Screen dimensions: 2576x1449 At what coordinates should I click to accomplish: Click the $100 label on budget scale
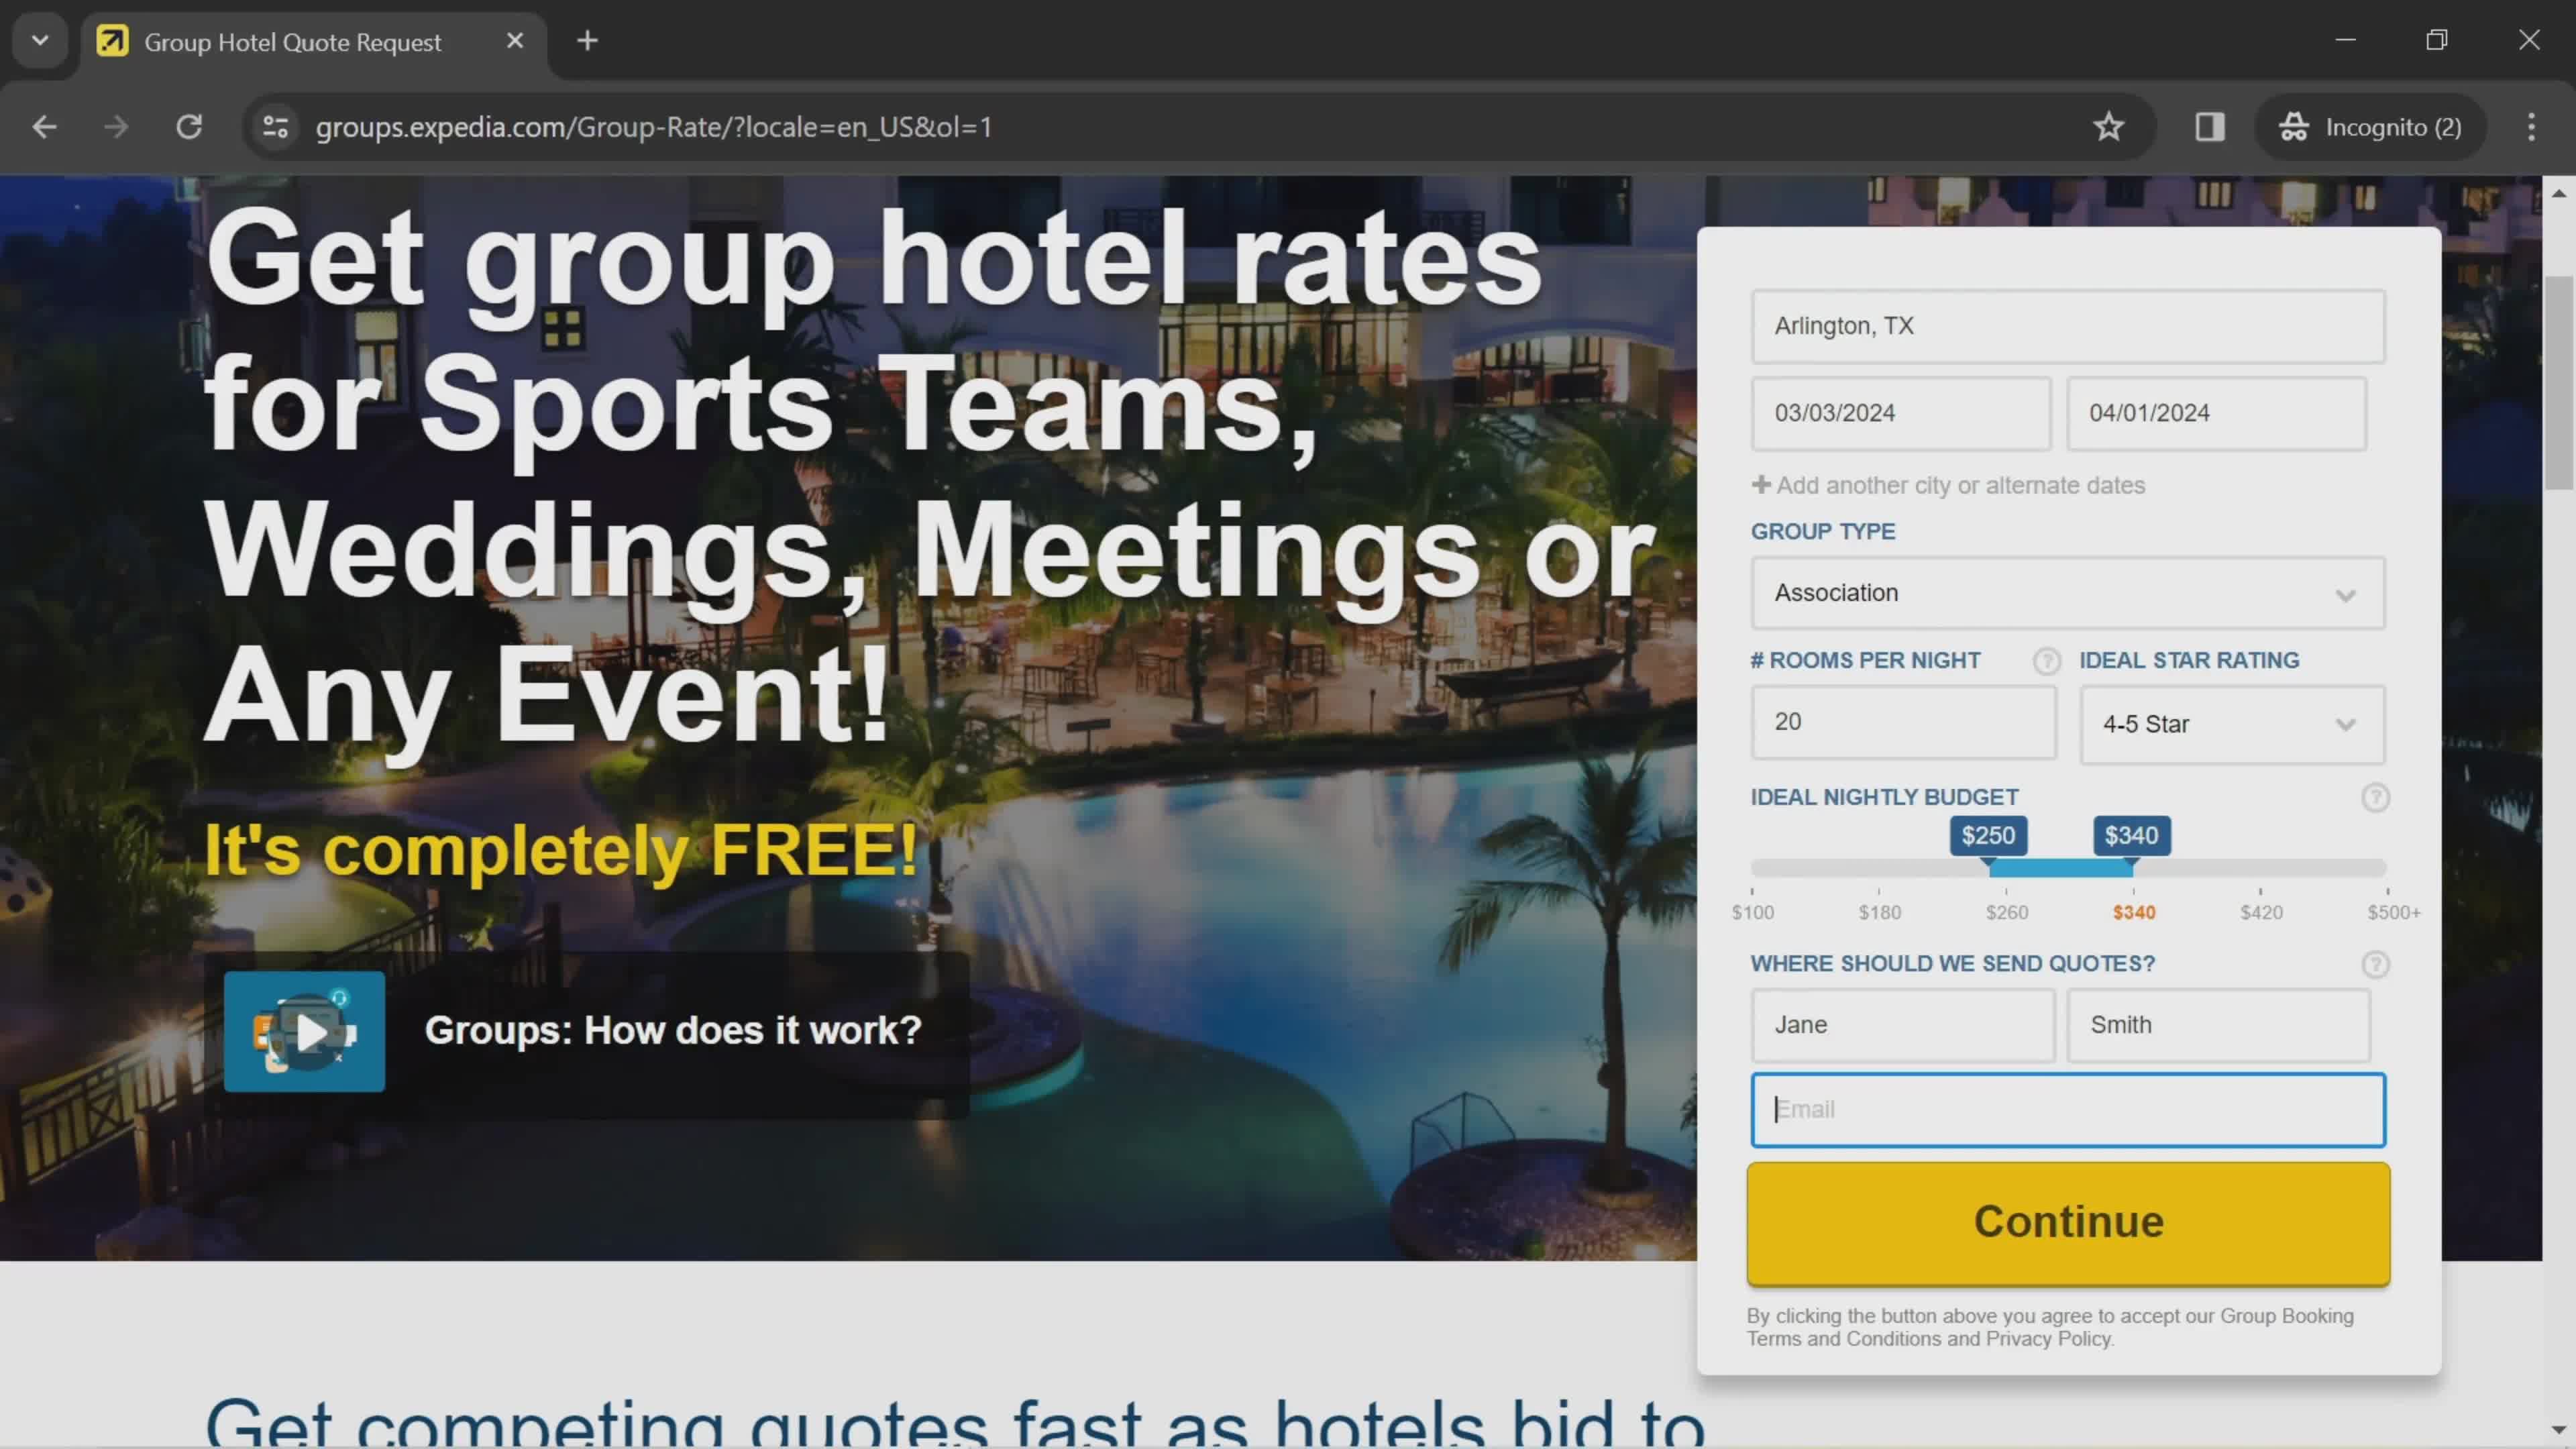pos(1752,912)
